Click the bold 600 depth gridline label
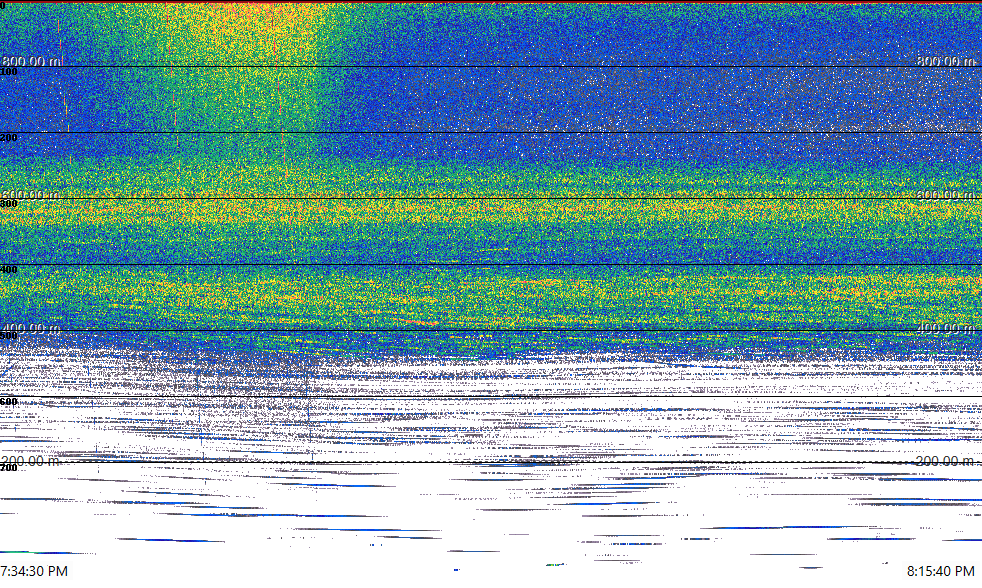Screen dimensions: 982x588 coord(9,402)
